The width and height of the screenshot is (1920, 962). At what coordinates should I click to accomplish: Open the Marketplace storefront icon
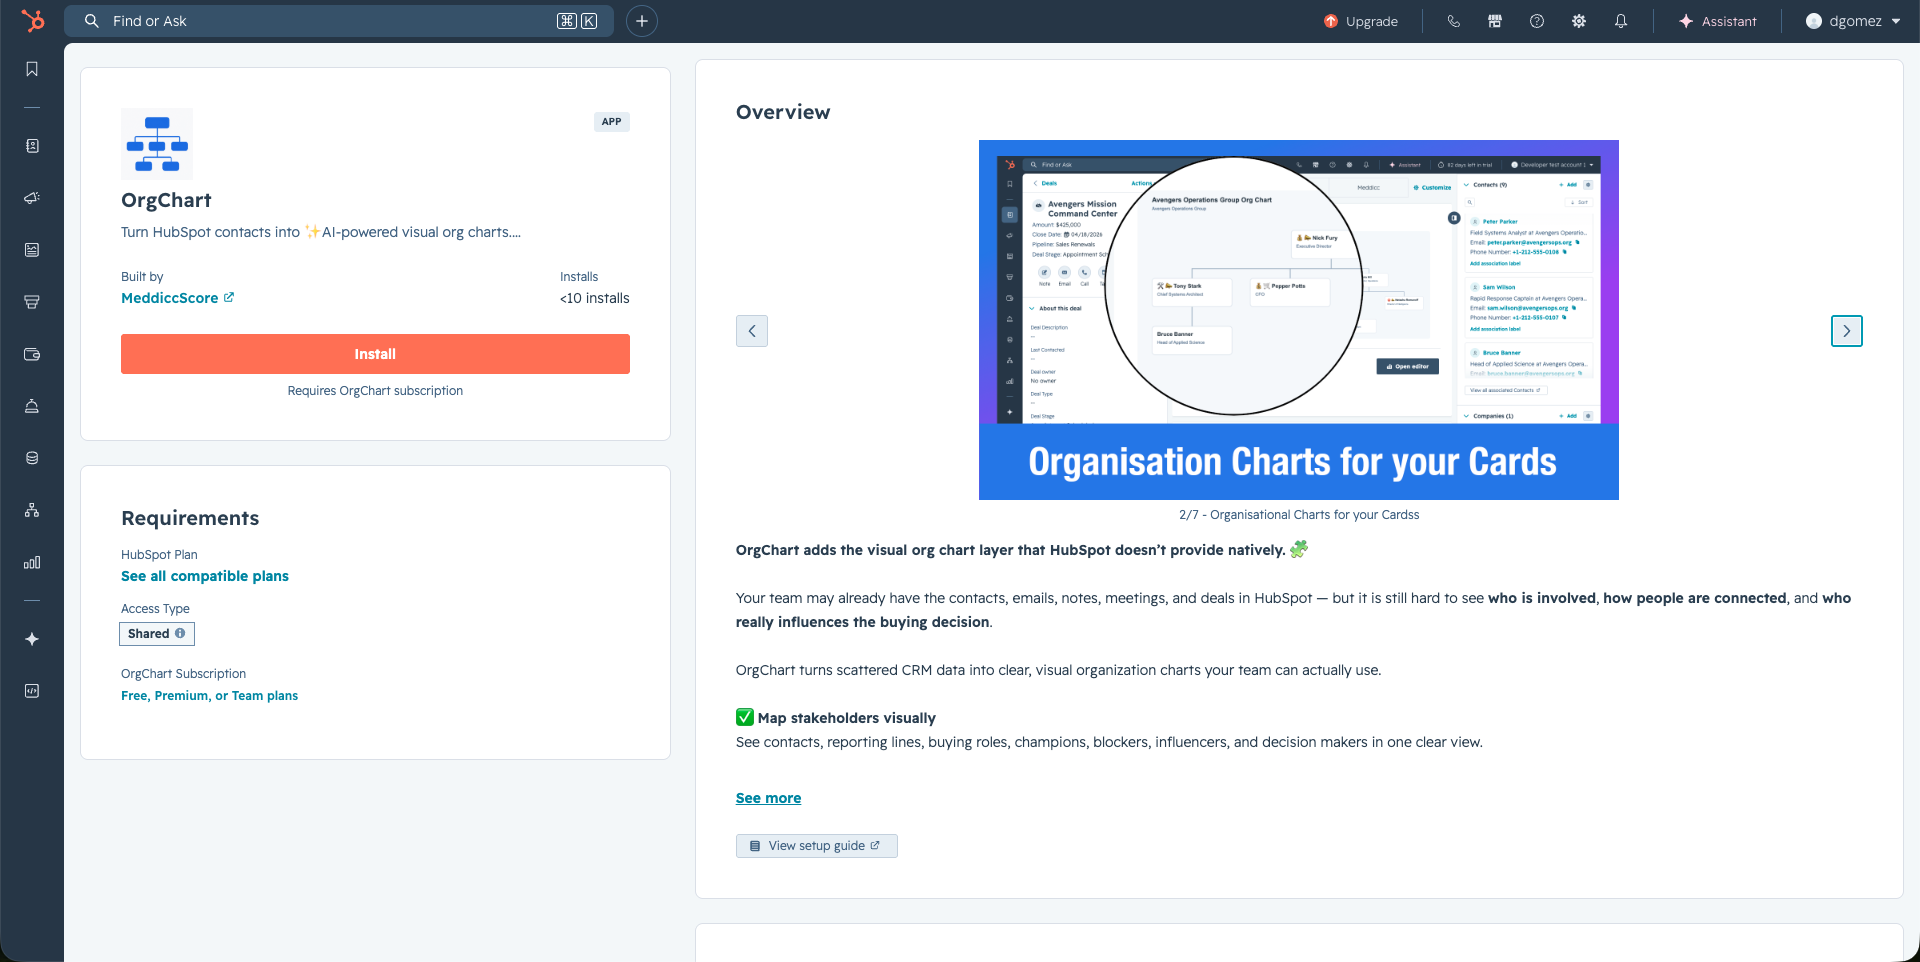(1495, 21)
